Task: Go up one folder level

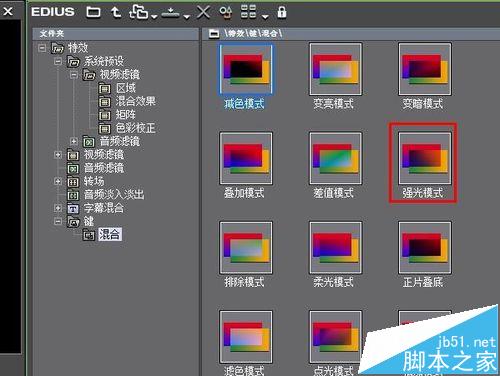Action: [116, 12]
